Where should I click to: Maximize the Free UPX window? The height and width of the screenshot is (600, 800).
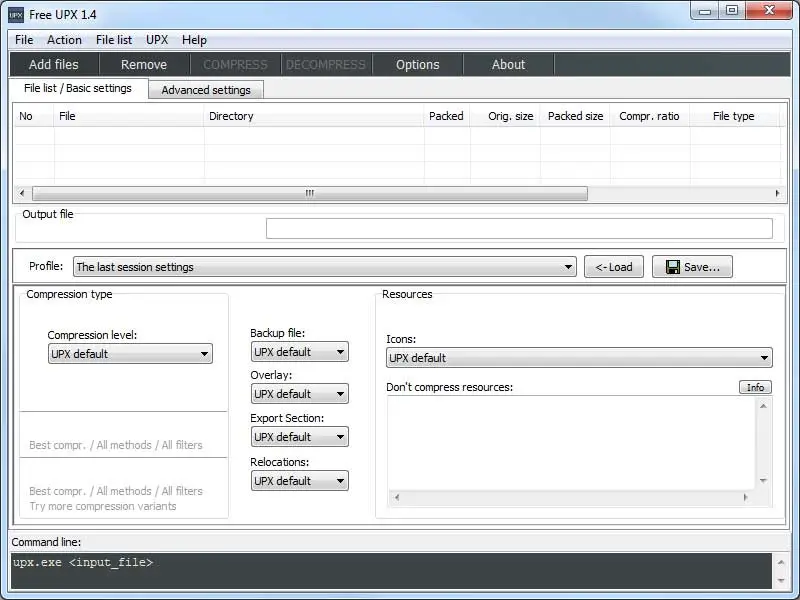732,11
